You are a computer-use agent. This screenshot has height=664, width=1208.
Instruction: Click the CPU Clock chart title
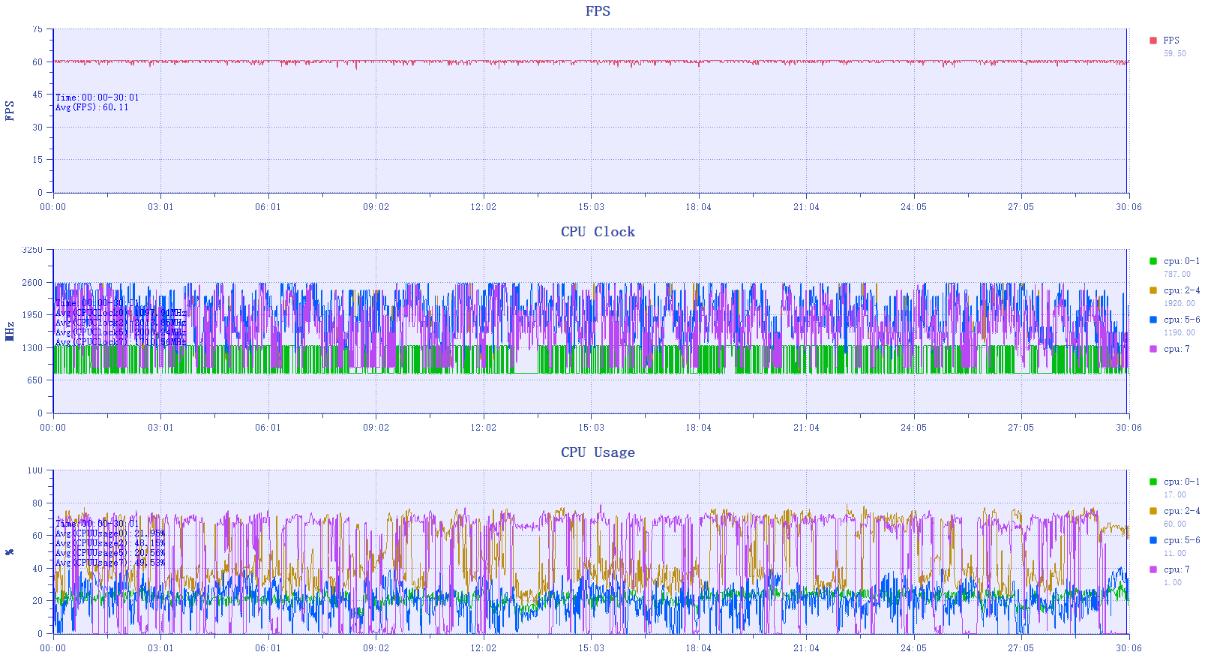(x=598, y=231)
